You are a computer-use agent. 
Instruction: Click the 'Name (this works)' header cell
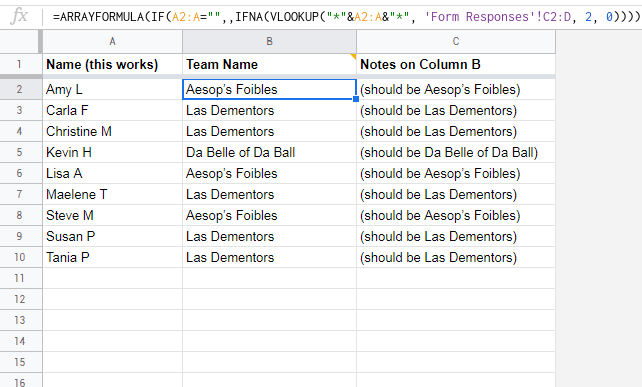(112, 64)
